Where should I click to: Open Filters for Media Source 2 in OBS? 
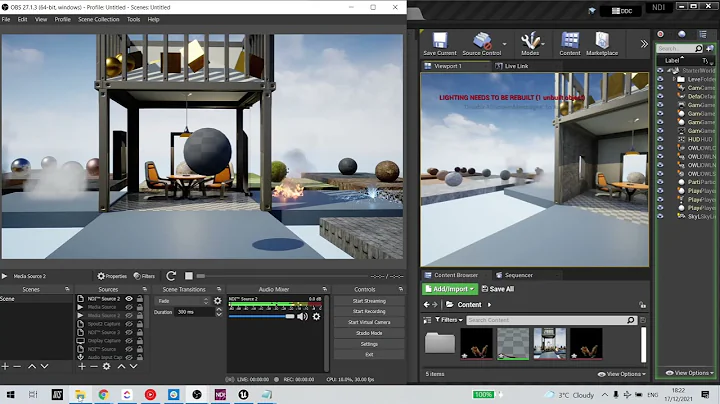[x=144, y=276]
